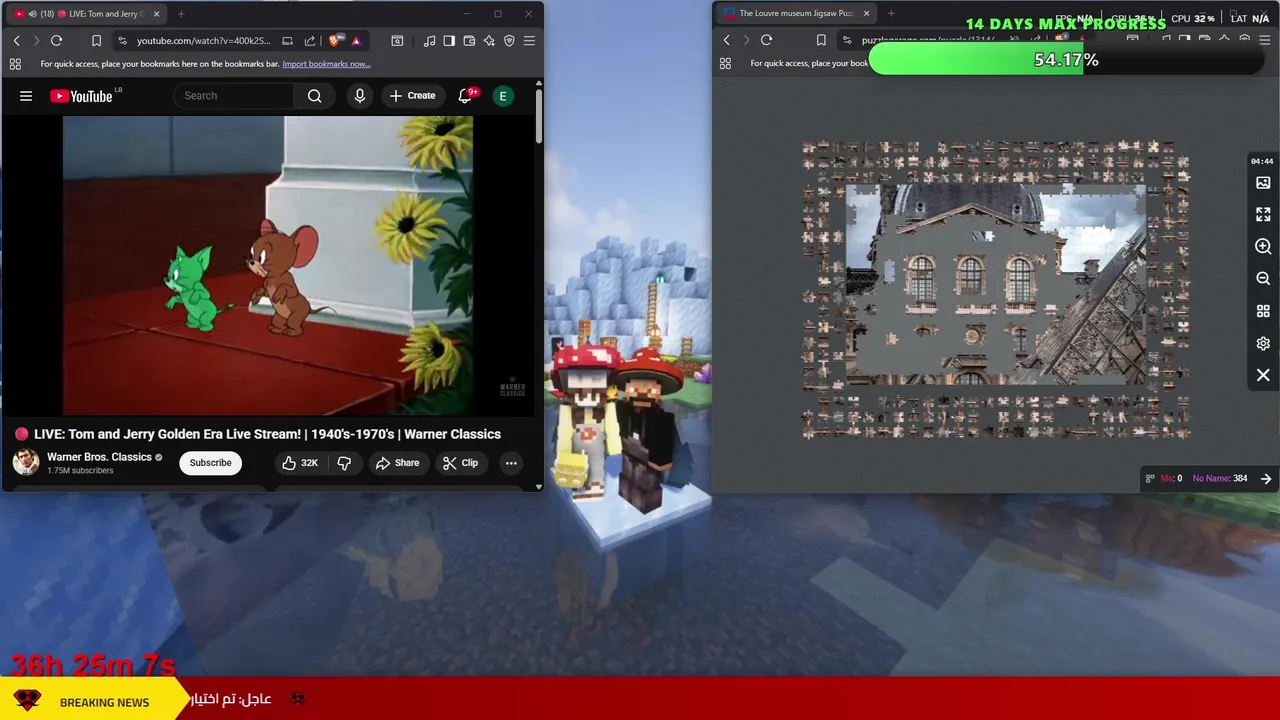The width and height of the screenshot is (1280, 720).
Task: Click the 54.17% progress bar
Action: [x=1067, y=60]
